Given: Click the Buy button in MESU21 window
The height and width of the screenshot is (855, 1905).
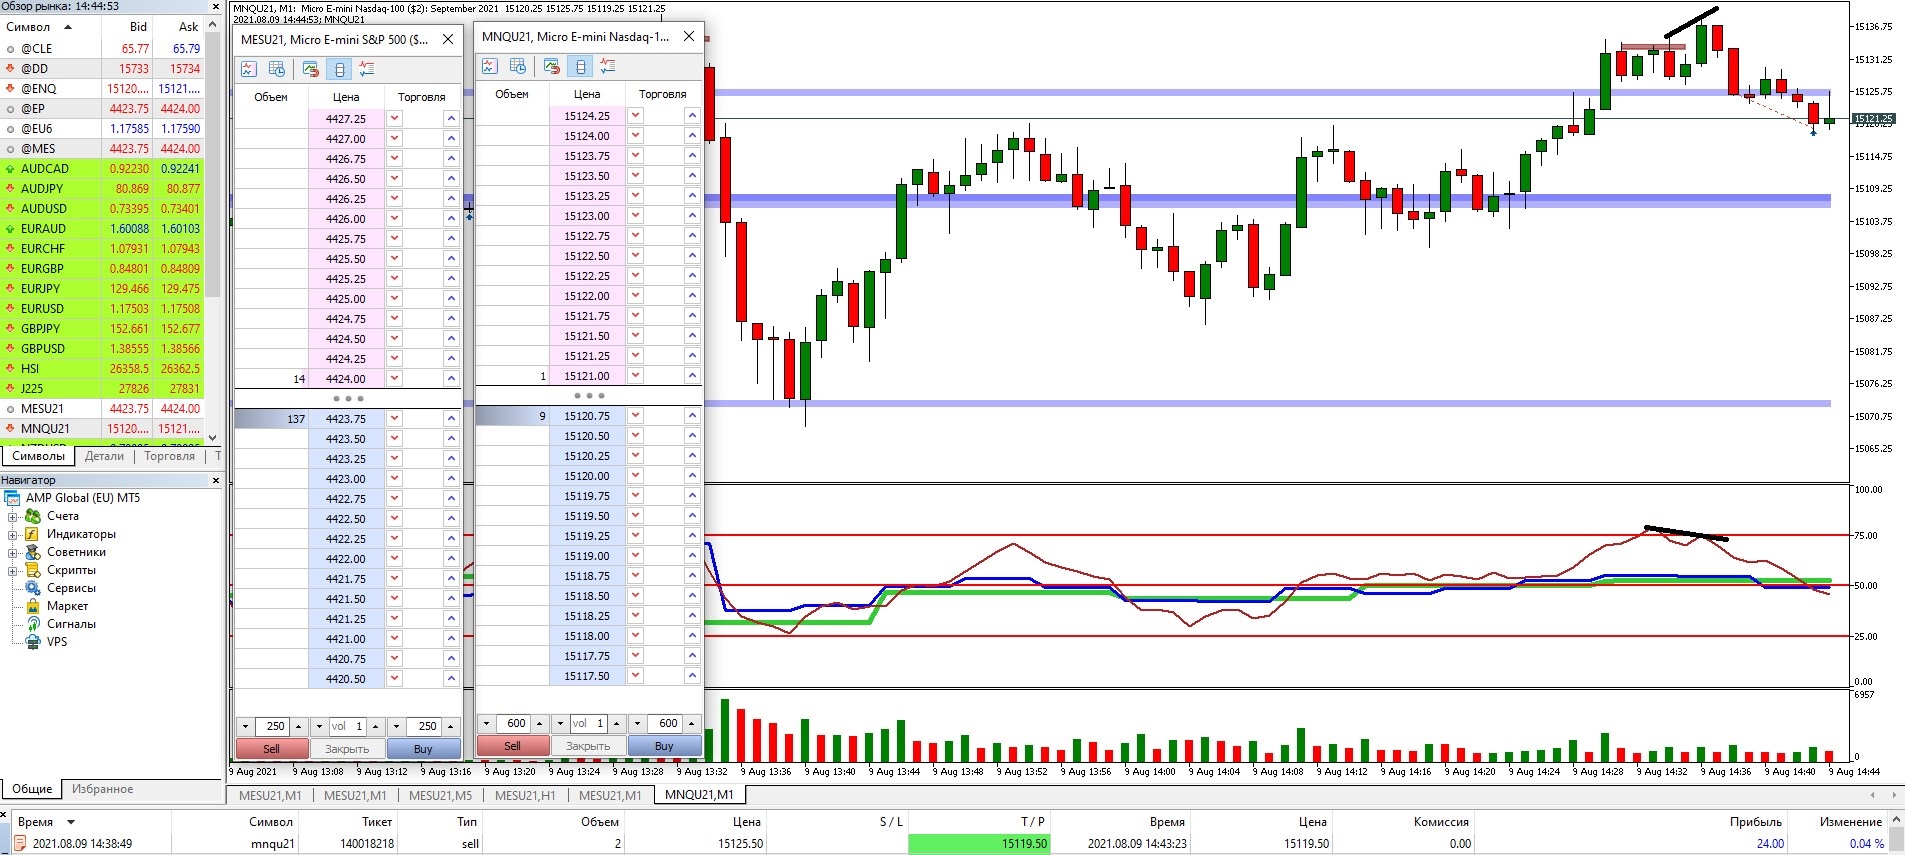Looking at the screenshot, I should click(423, 749).
